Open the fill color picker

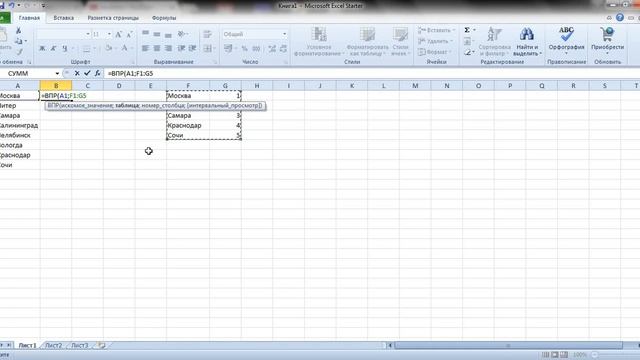click(x=109, y=49)
